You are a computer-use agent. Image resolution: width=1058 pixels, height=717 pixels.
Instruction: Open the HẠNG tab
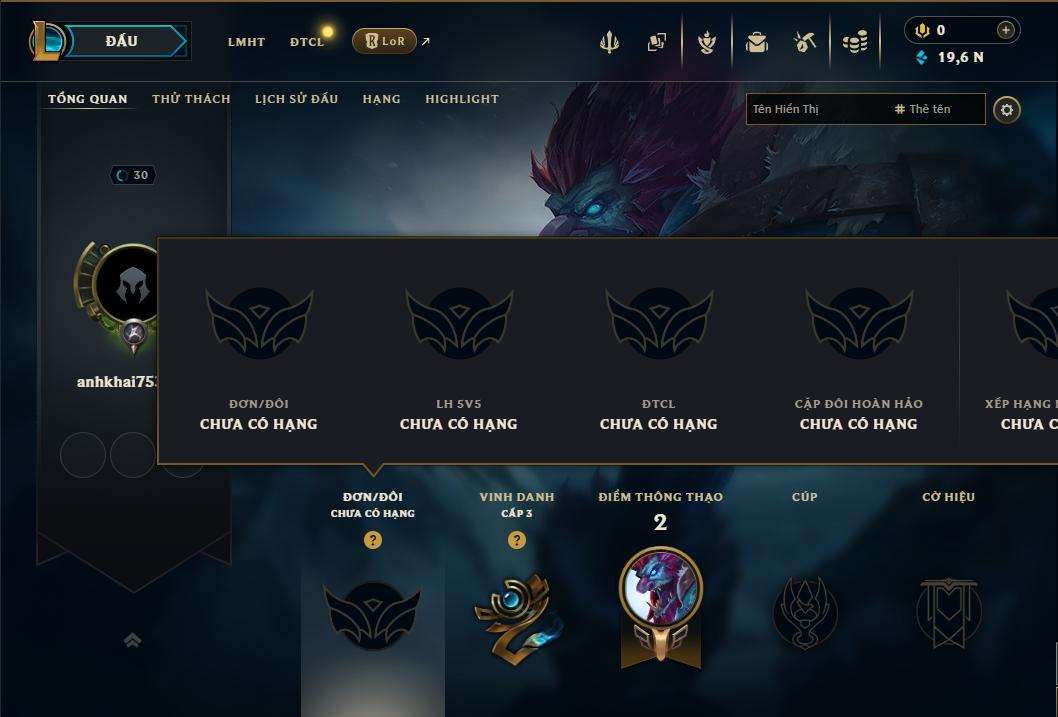[x=381, y=99]
